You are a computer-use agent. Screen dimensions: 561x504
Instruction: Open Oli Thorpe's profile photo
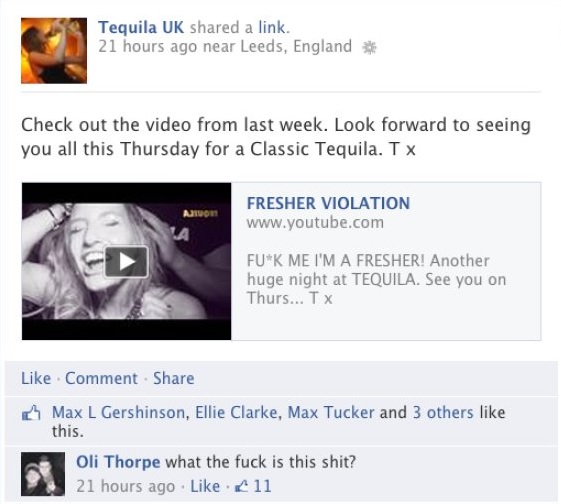(x=43, y=474)
